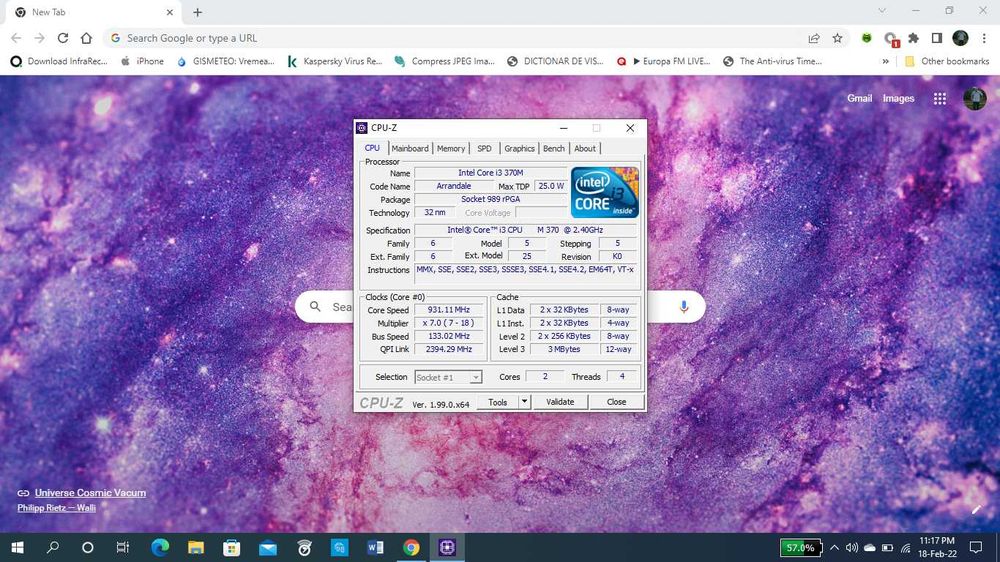Viewport: 1000px width, 562px height.
Task: Open the GISMETEO bookmark
Action: pyautogui.click(x=226, y=61)
